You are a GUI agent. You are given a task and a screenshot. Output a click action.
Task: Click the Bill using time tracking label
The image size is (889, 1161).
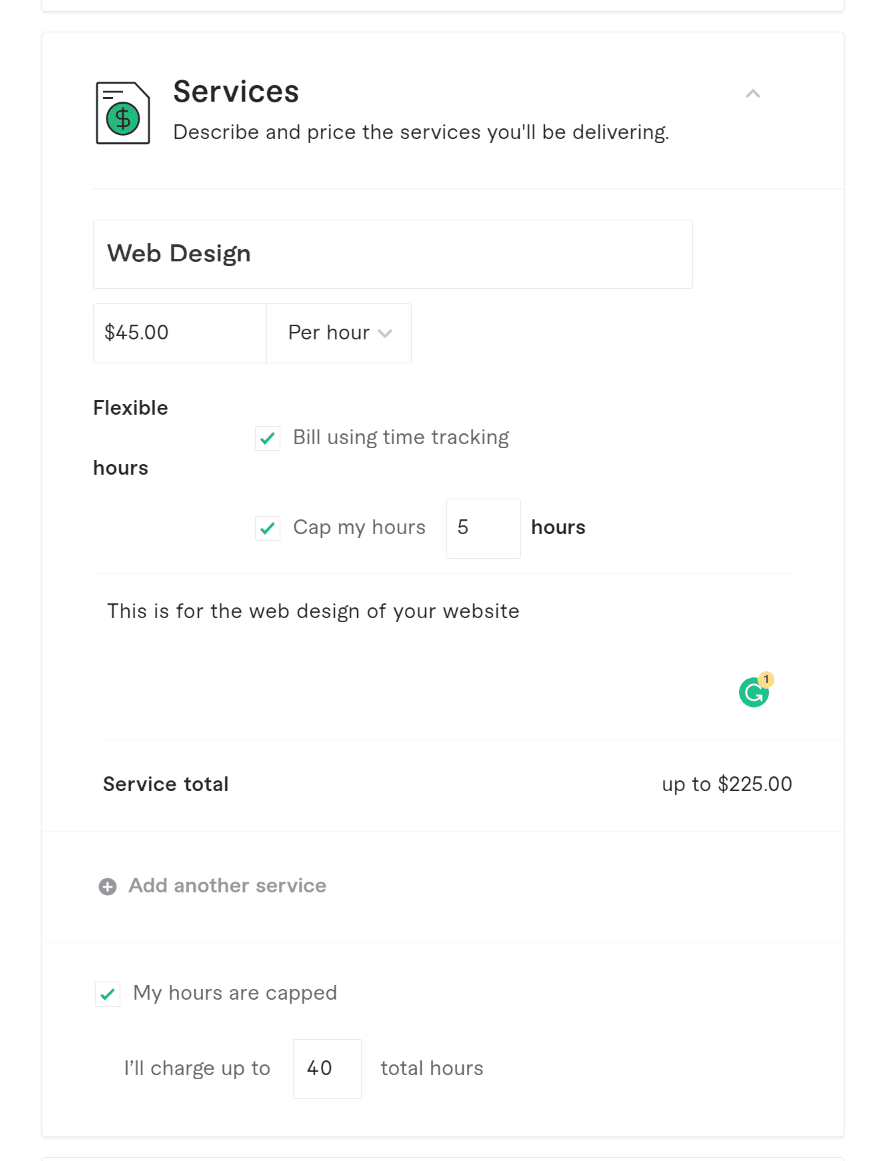click(401, 438)
